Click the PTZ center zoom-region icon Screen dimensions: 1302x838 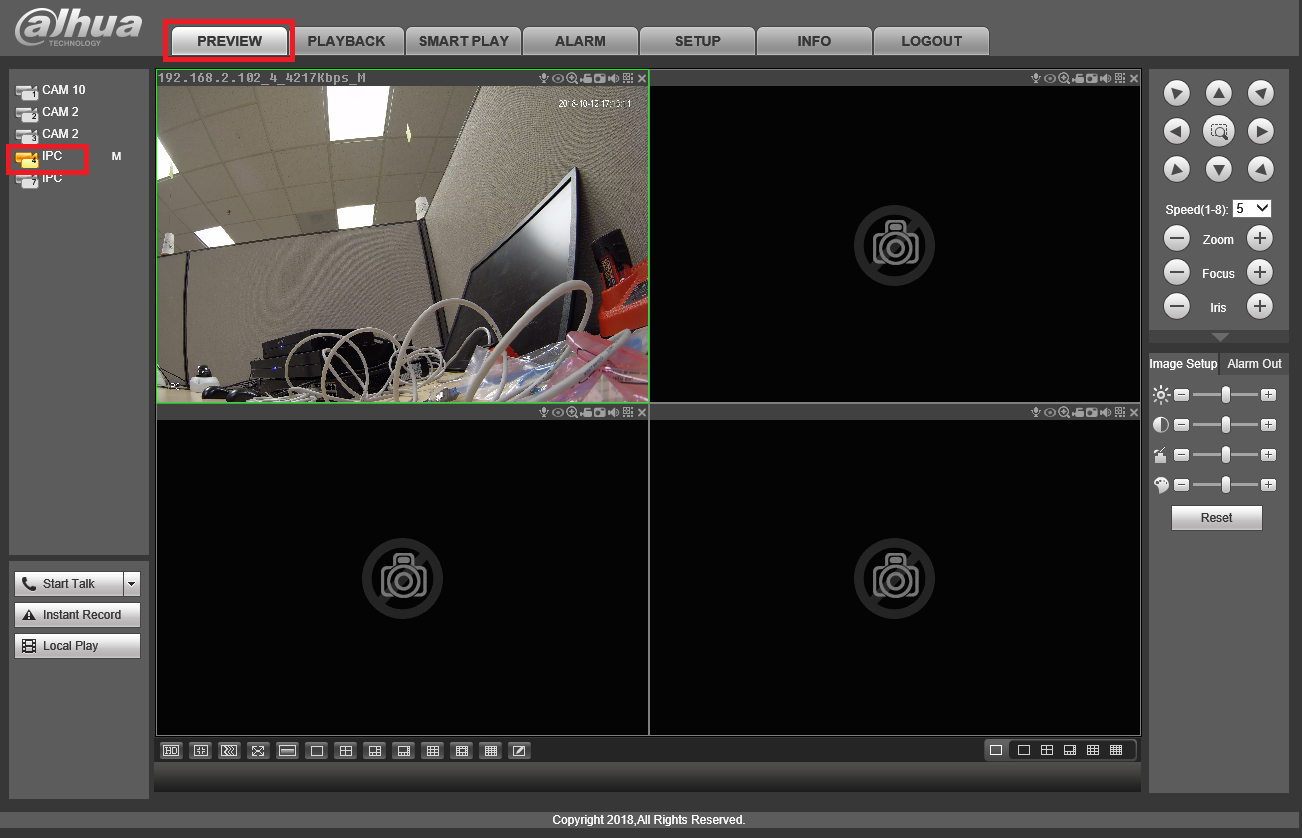pyautogui.click(x=1218, y=131)
